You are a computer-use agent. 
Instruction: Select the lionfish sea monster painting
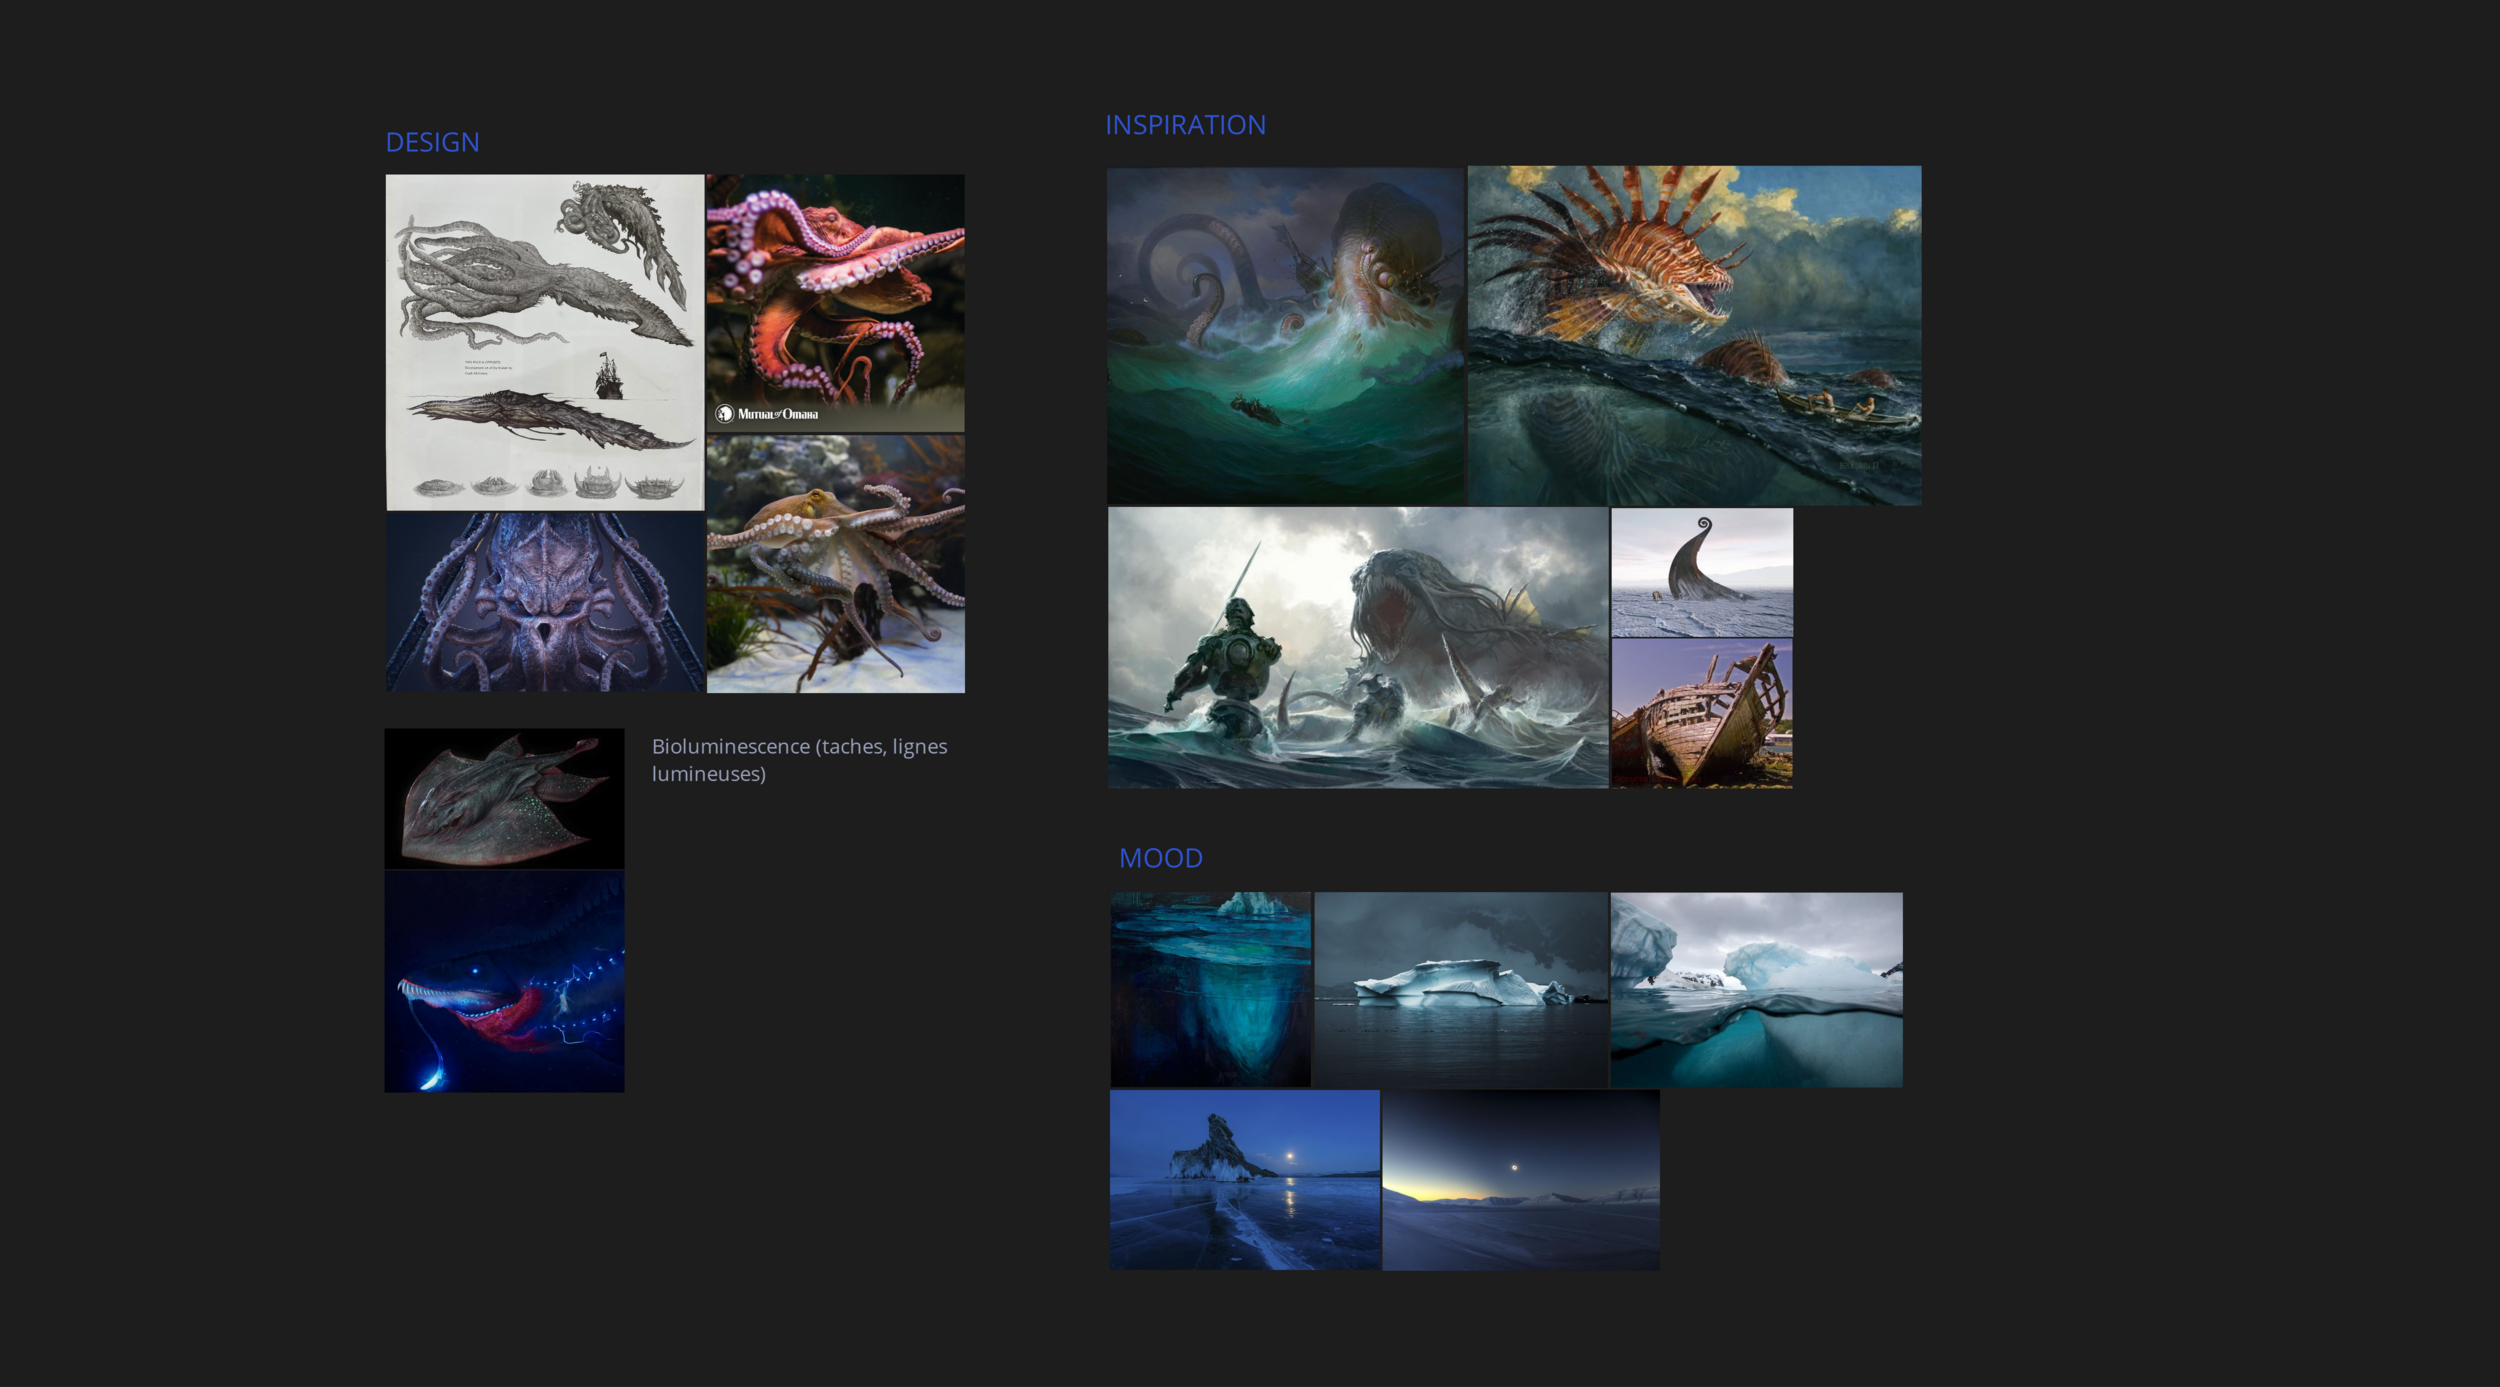click(1694, 335)
